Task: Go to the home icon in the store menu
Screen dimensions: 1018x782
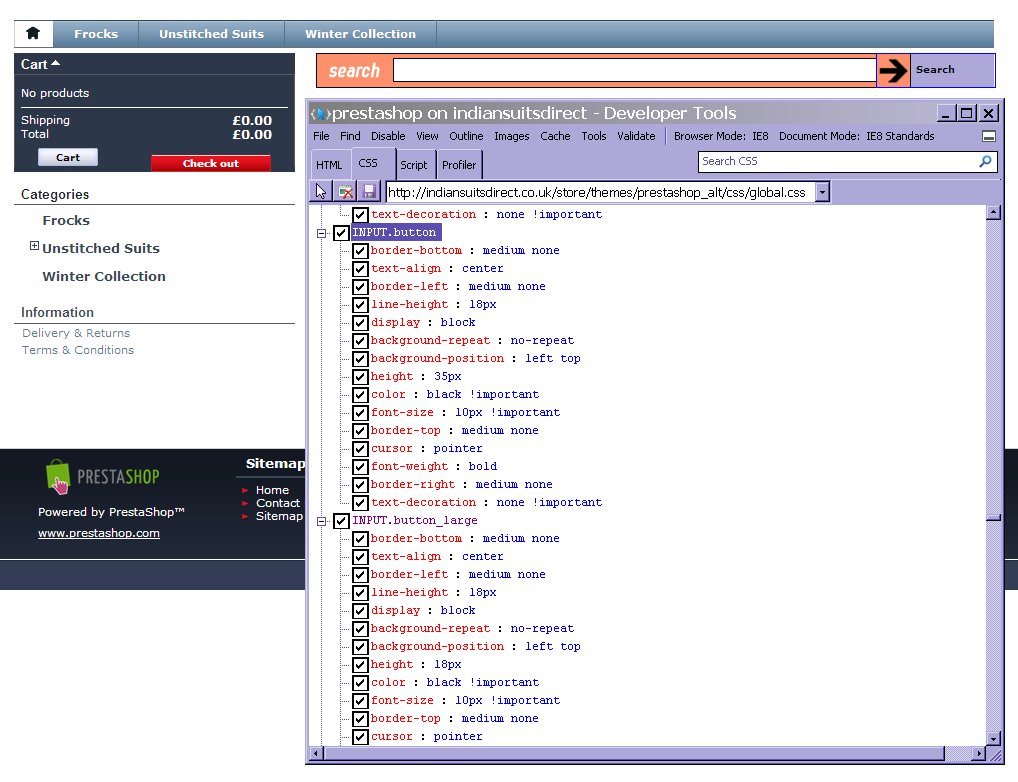Action: click(33, 34)
